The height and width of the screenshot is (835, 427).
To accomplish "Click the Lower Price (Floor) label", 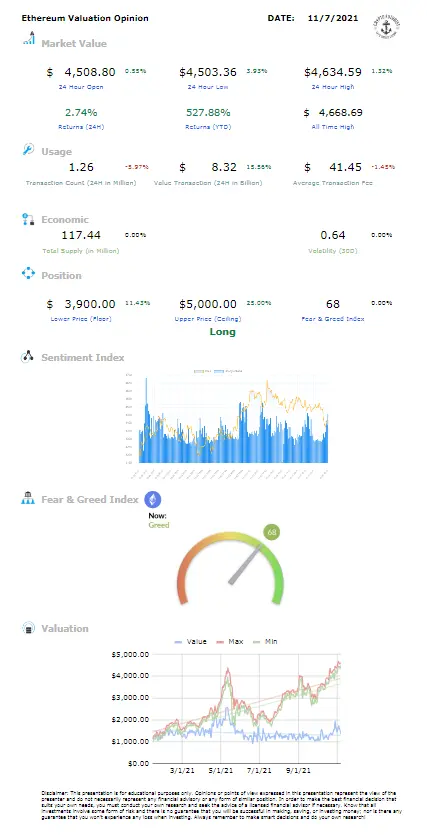I will pyautogui.click(x=81, y=319).
